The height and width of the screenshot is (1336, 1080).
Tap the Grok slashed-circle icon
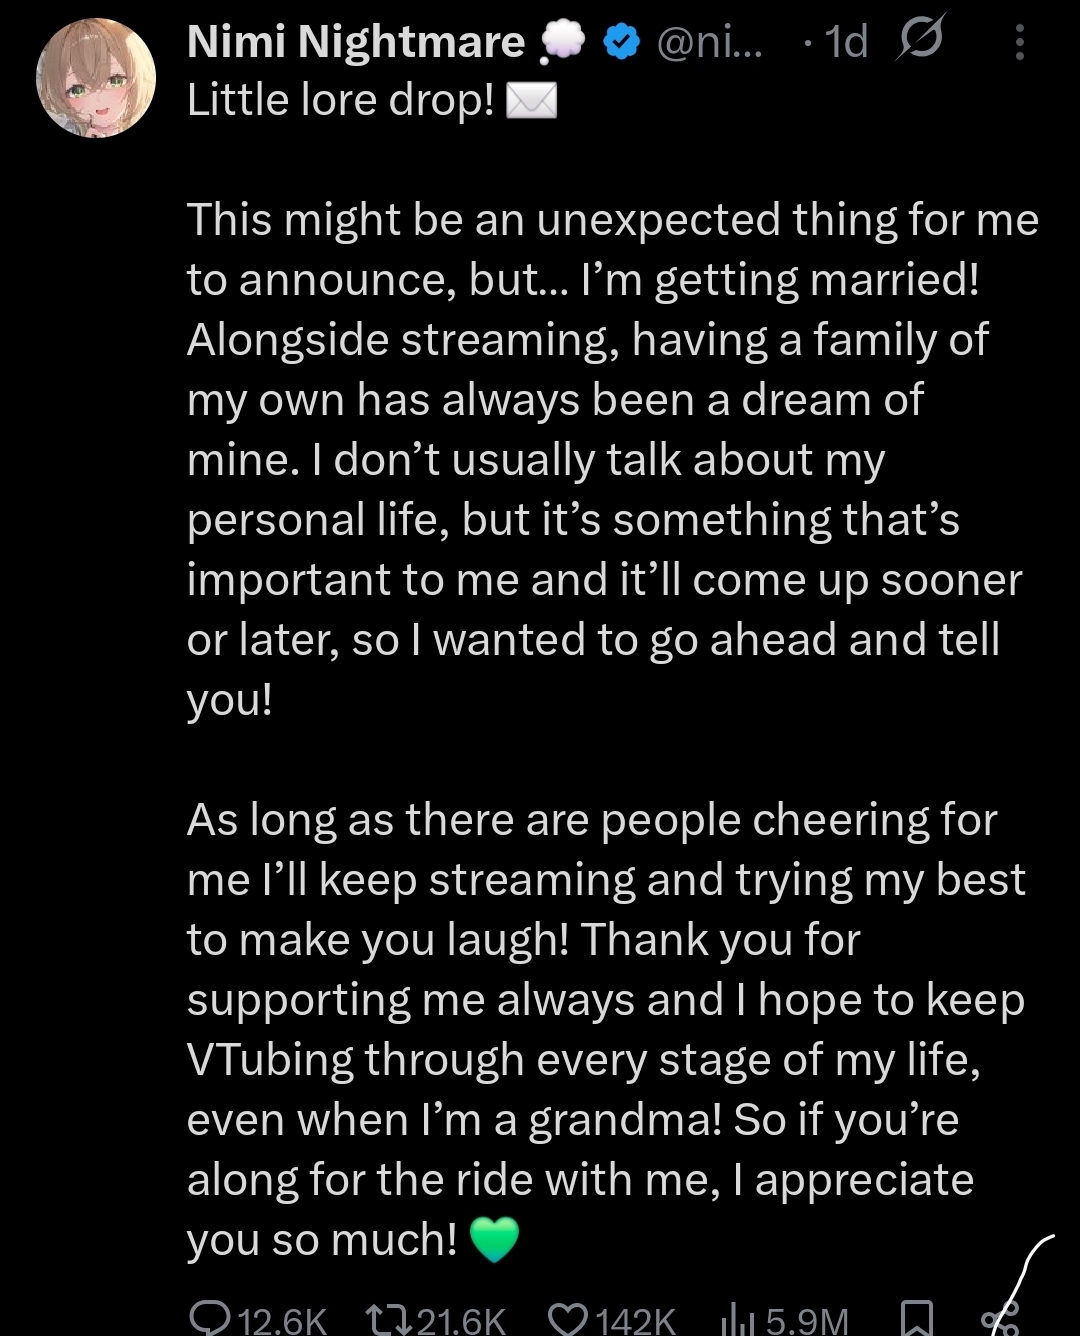tap(919, 42)
